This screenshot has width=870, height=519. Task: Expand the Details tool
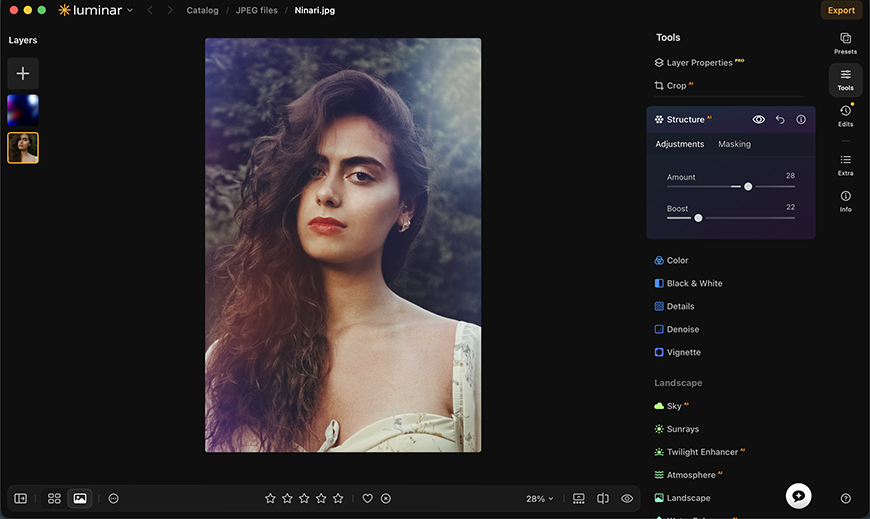[x=674, y=306]
